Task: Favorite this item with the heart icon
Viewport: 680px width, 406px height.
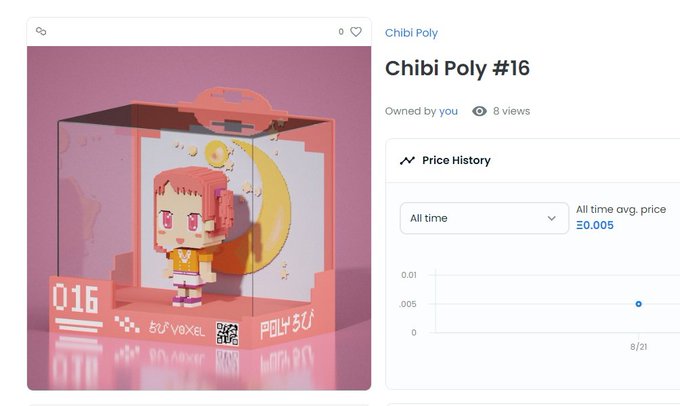Action: 356,32
